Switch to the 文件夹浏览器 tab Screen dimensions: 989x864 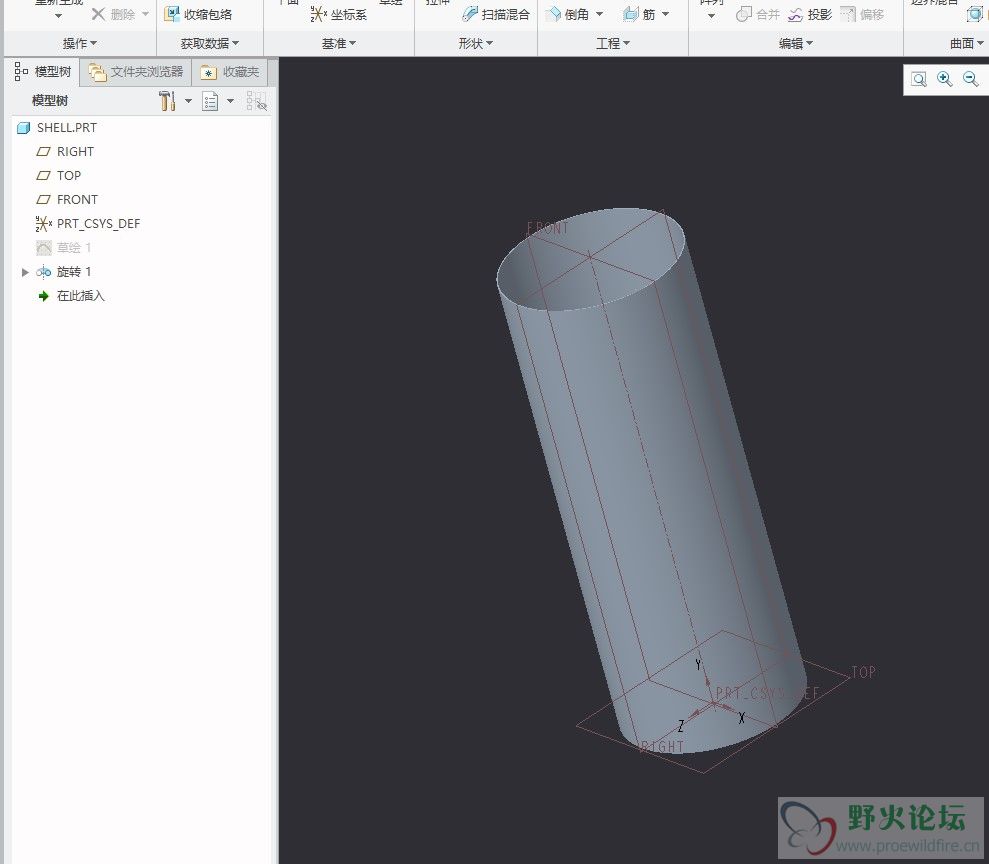[136, 73]
